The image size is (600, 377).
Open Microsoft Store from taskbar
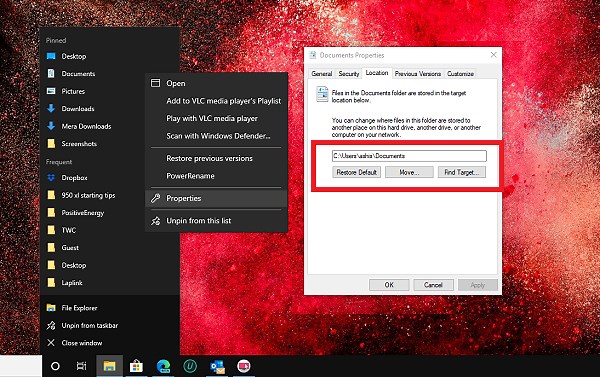136,366
